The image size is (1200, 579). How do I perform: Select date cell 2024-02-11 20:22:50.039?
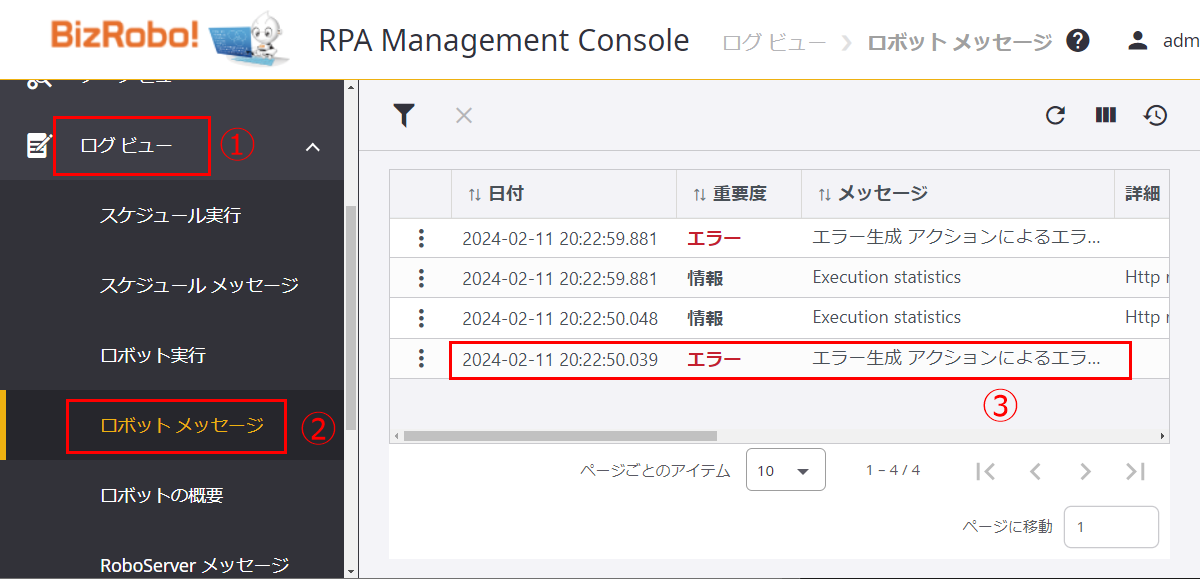pyautogui.click(x=560, y=359)
